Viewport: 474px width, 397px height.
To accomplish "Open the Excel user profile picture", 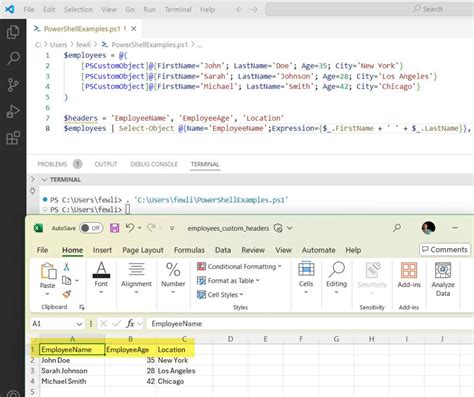I will (x=428, y=228).
